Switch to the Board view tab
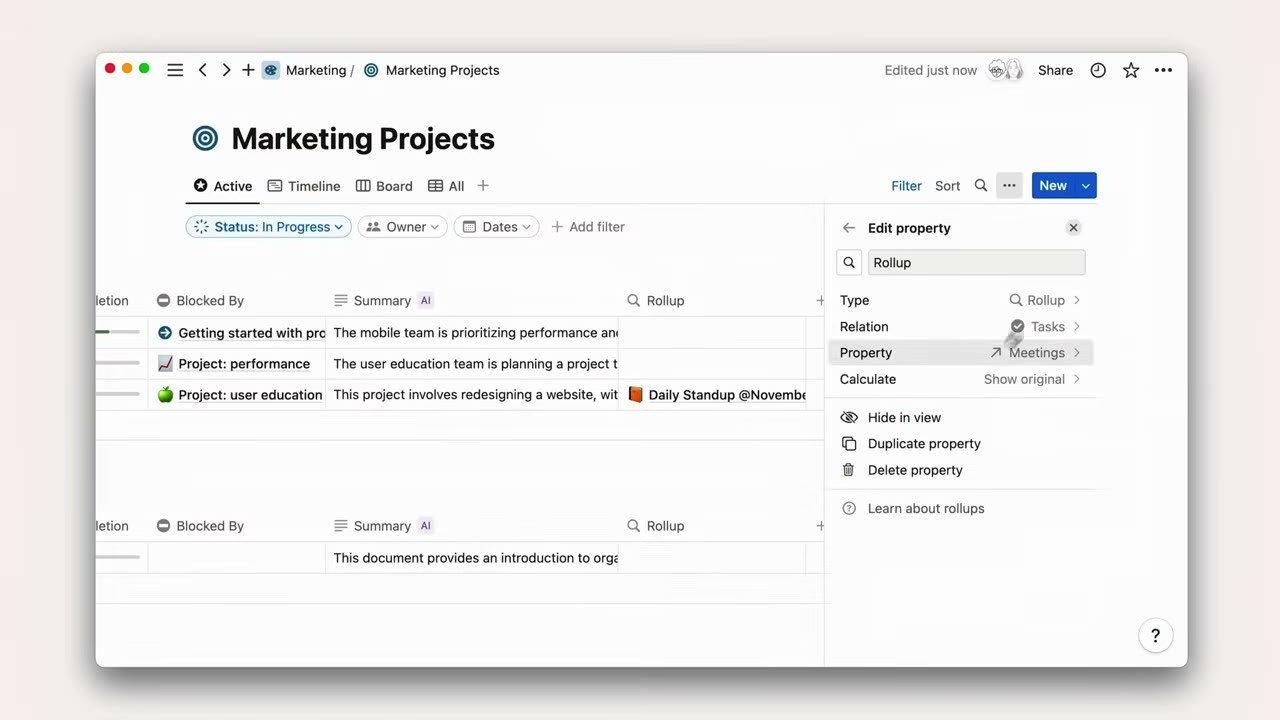Viewport: 1280px width, 720px height. tap(384, 186)
